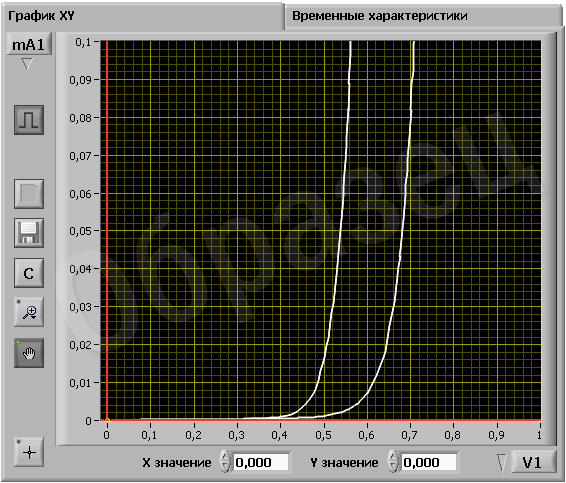Screen dimensions: 566x483
Task: Open the V1 axis selector
Action: click(533, 462)
